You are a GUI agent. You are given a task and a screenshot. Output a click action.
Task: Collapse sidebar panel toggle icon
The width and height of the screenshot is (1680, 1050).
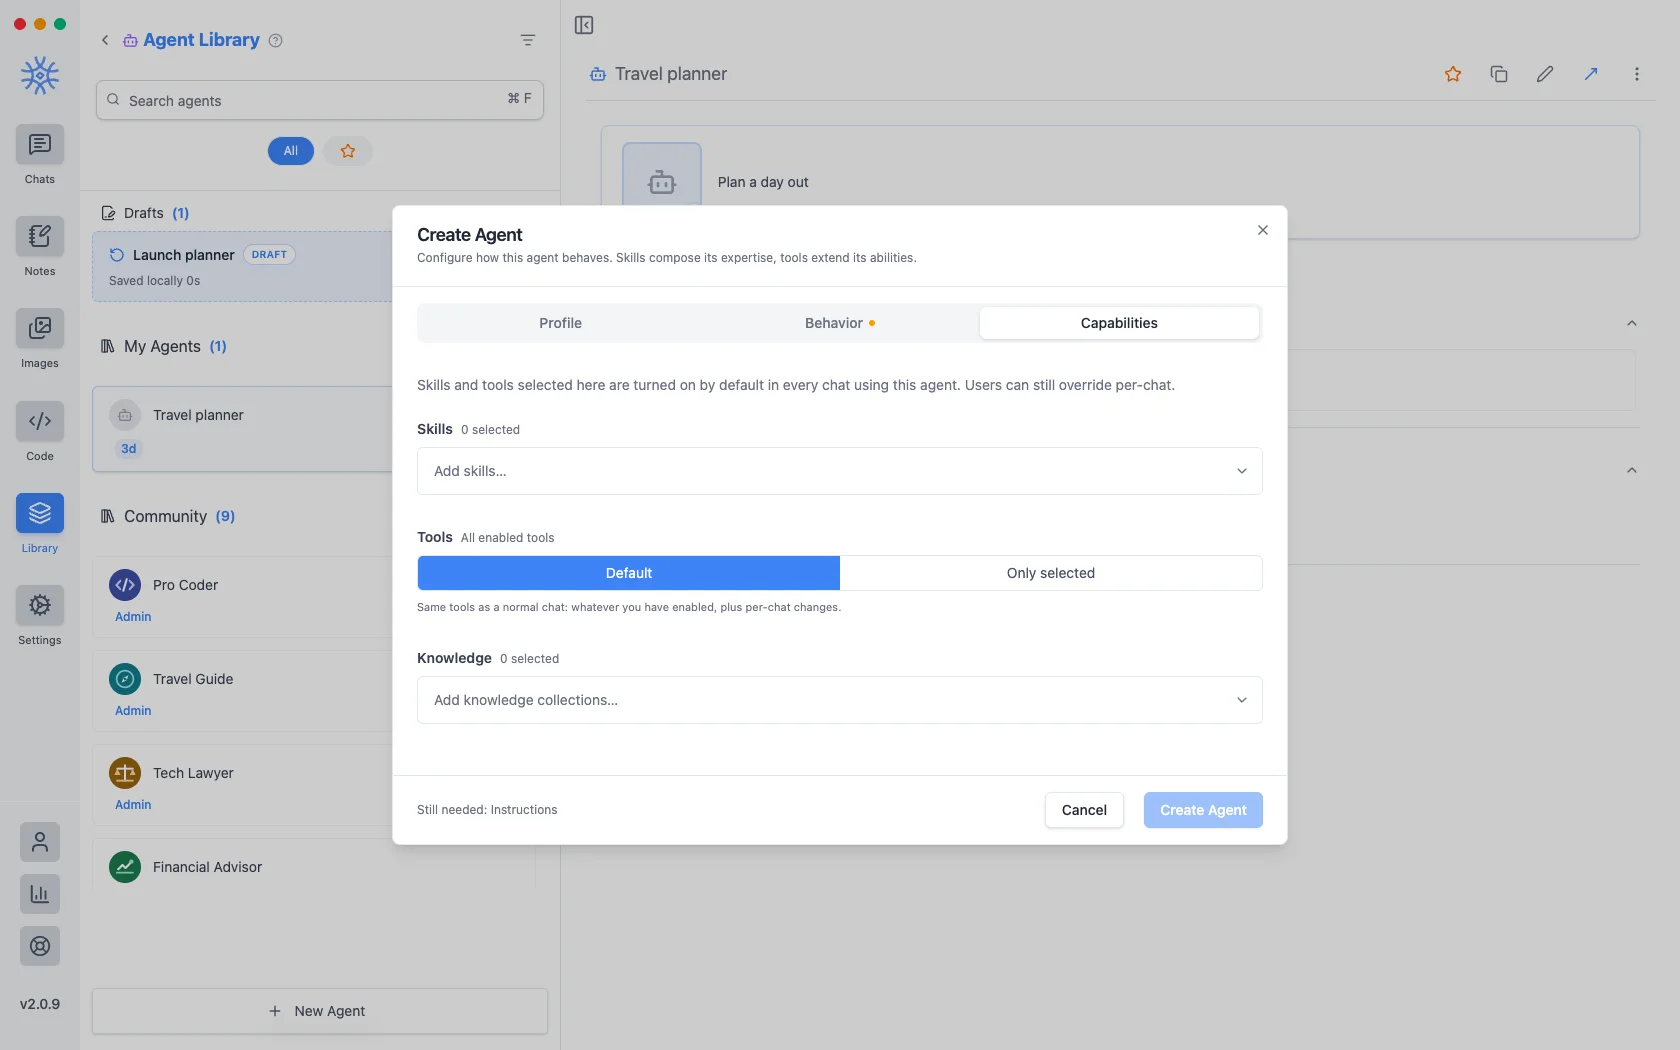584,25
